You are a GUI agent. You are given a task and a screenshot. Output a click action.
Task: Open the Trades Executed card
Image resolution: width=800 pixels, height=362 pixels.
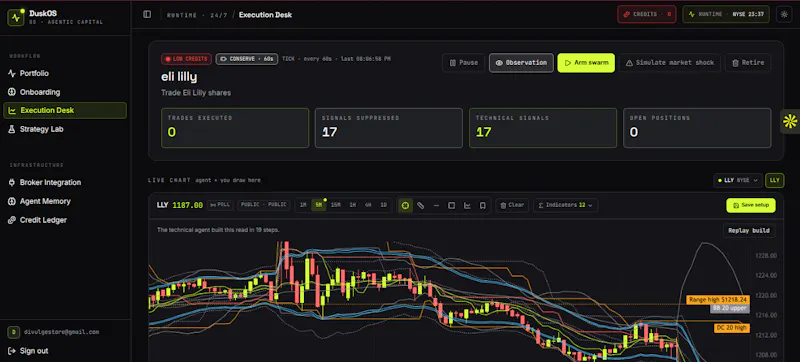click(235, 128)
